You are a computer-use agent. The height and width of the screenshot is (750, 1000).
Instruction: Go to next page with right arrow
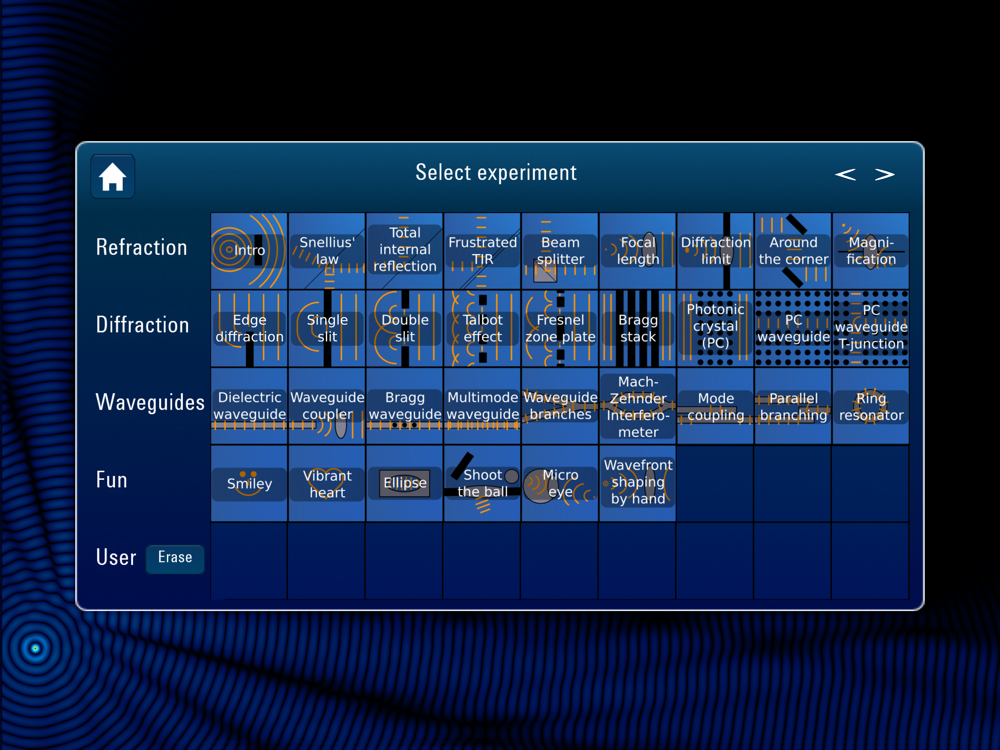(x=885, y=175)
